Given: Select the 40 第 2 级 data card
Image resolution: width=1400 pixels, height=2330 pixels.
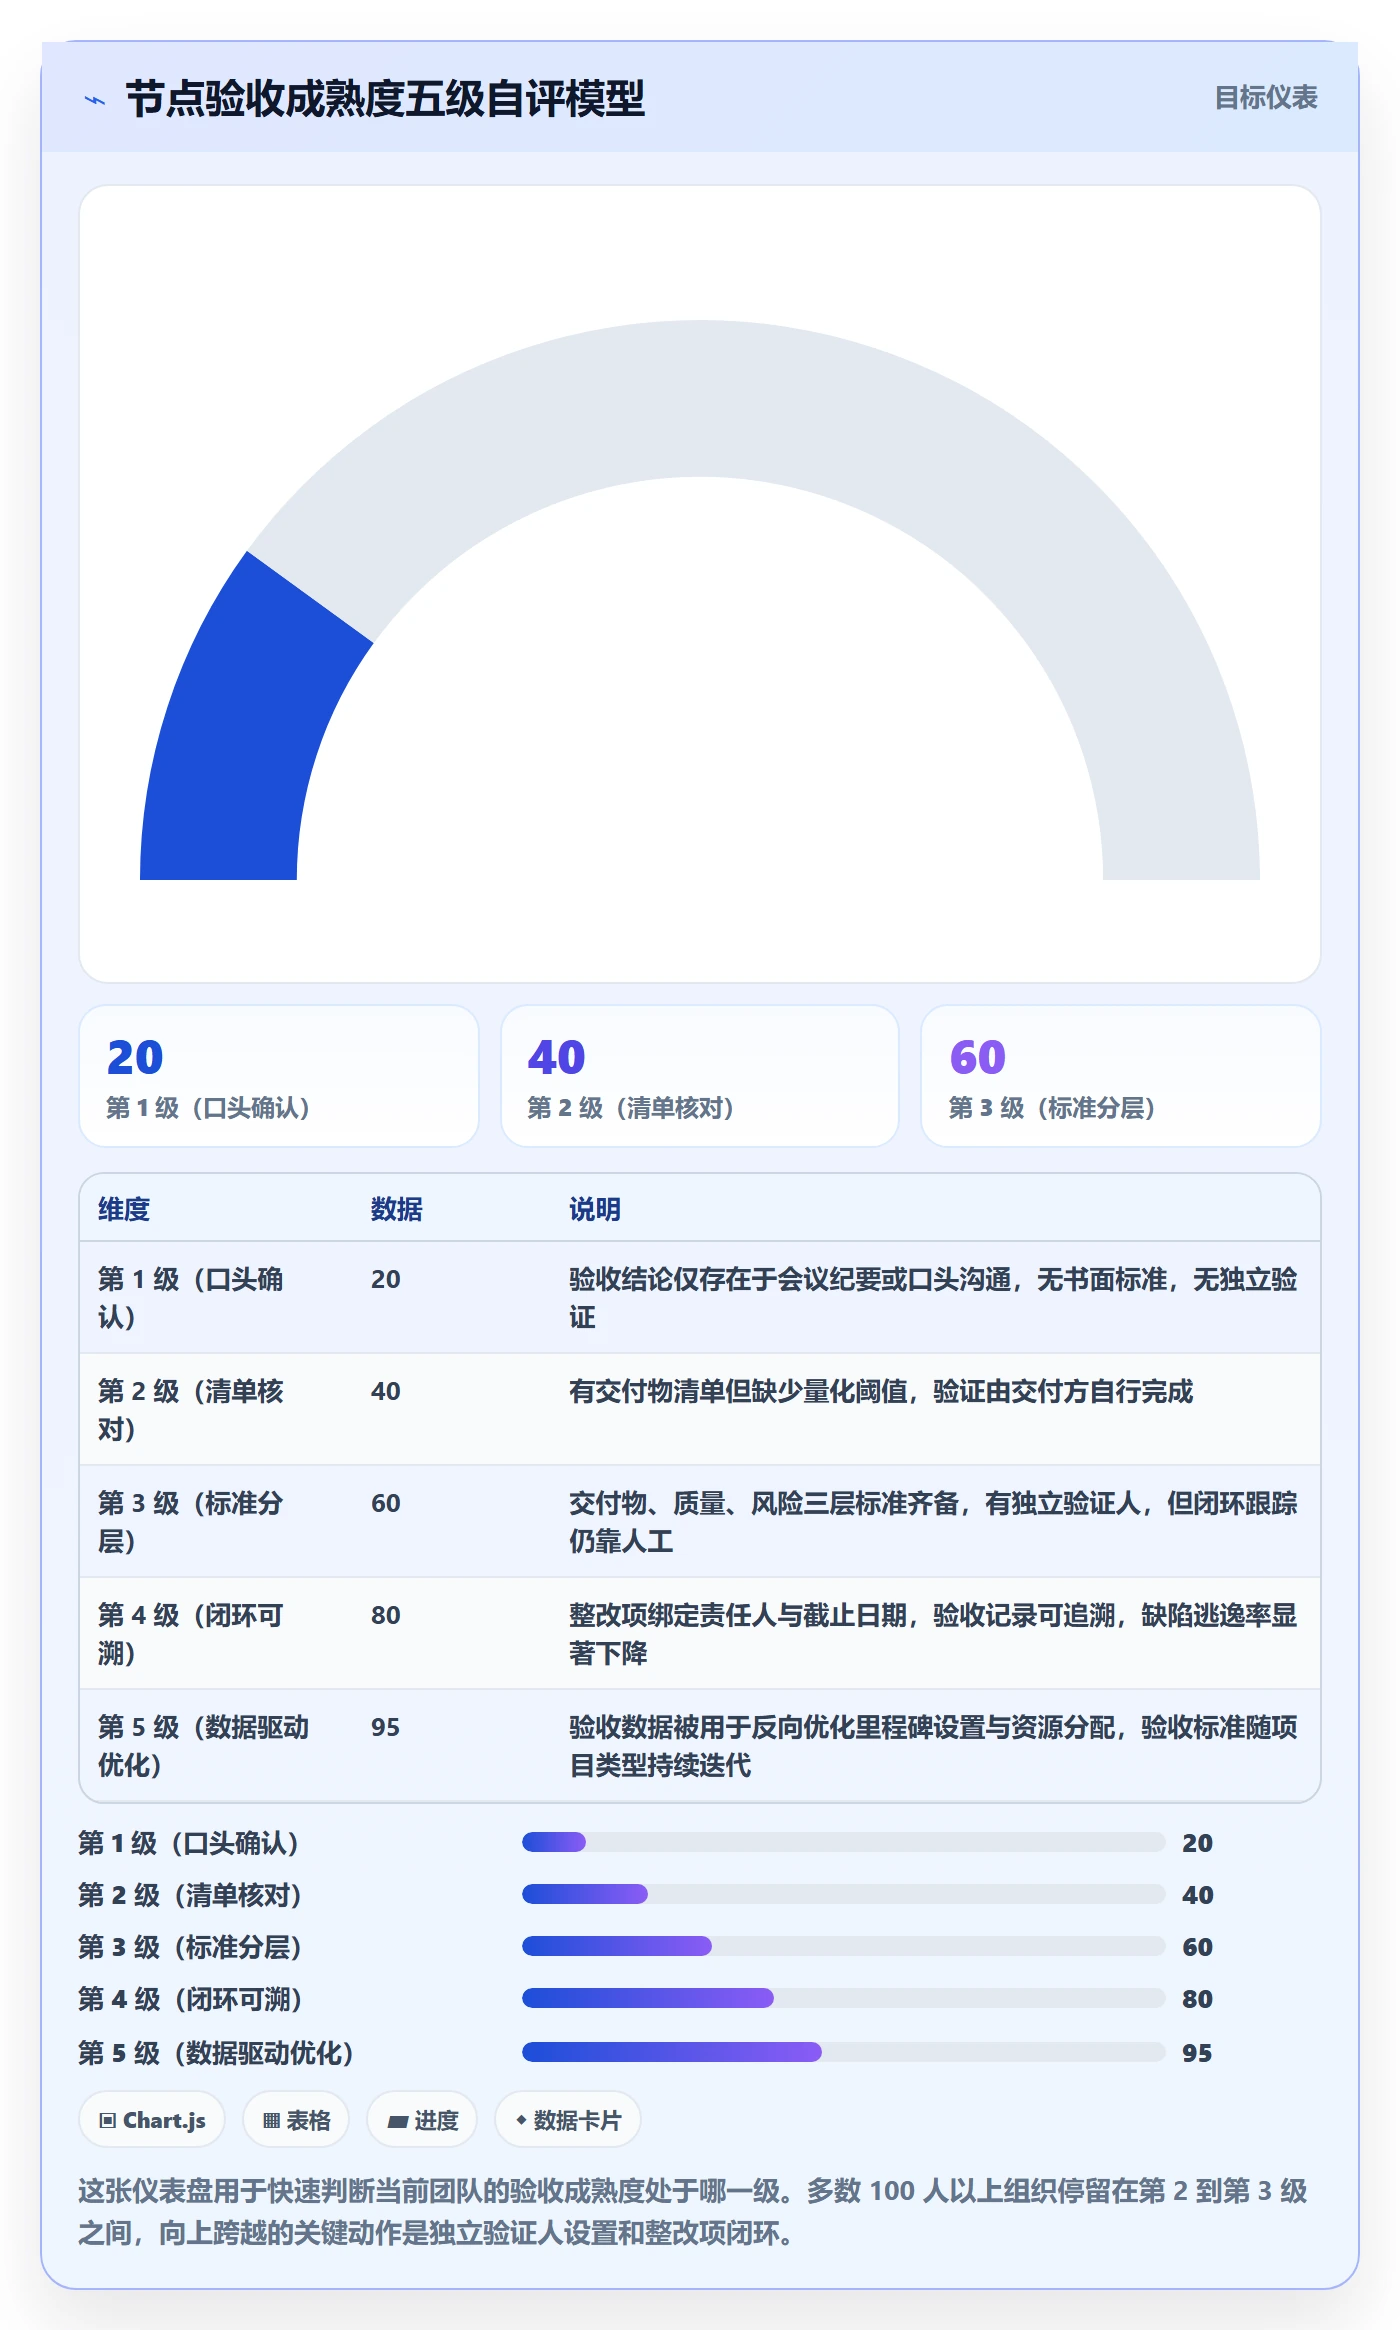Looking at the screenshot, I should [x=700, y=1076].
